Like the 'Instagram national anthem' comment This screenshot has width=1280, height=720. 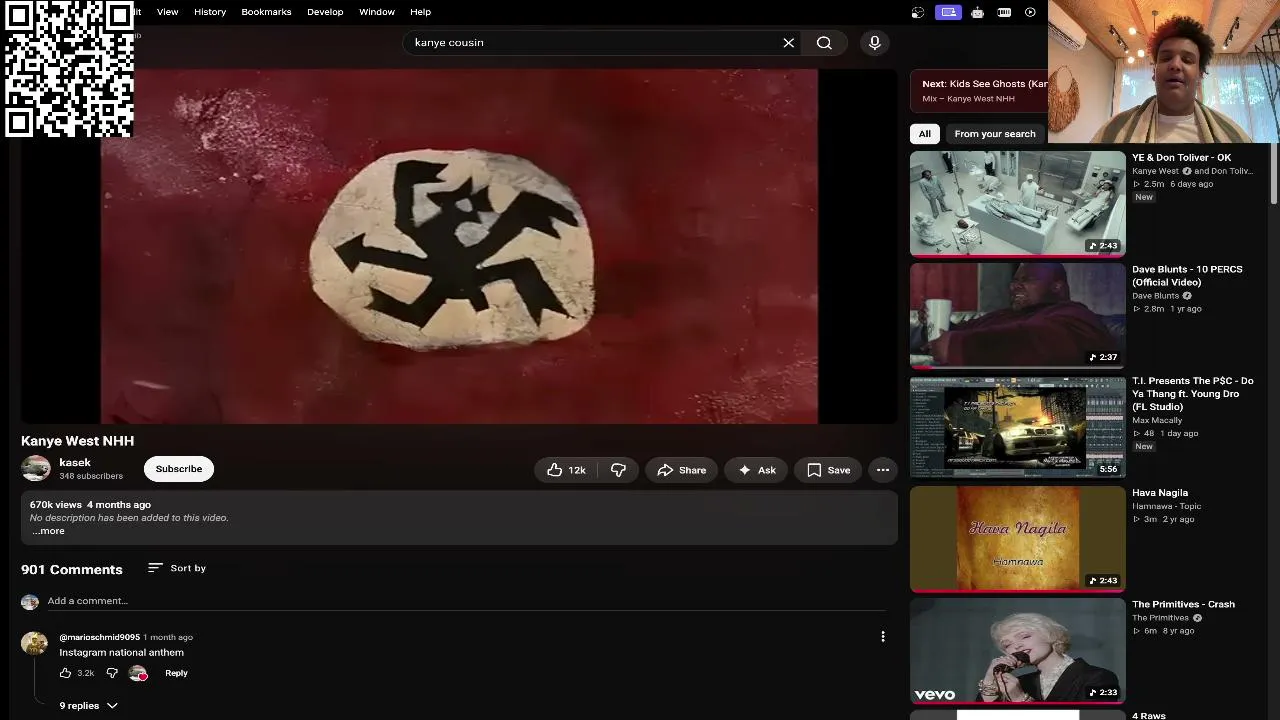(x=66, y=673)
